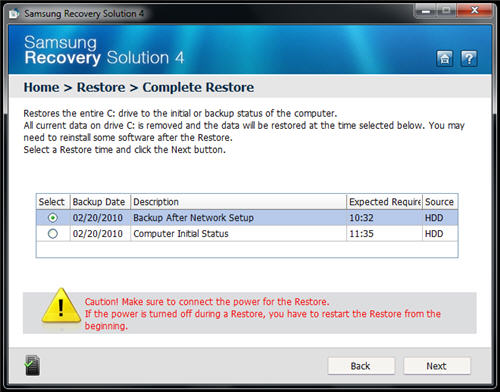Click the Source column header
The image size is (500, 392).
point(440,202)
